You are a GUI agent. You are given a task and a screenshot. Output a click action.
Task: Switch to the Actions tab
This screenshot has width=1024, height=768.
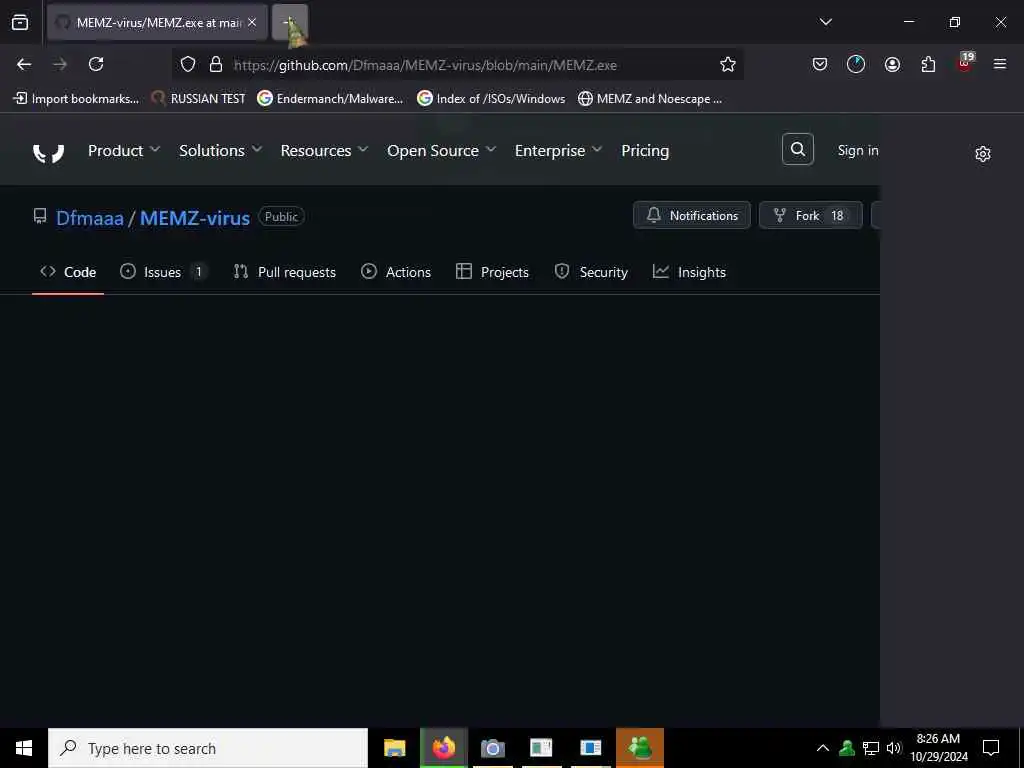tap(396, 272)
